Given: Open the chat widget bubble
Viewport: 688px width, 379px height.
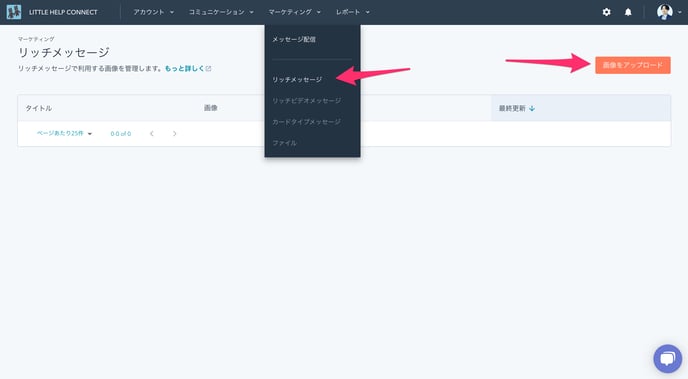Looking at the screenshot, I should (667, 358).
